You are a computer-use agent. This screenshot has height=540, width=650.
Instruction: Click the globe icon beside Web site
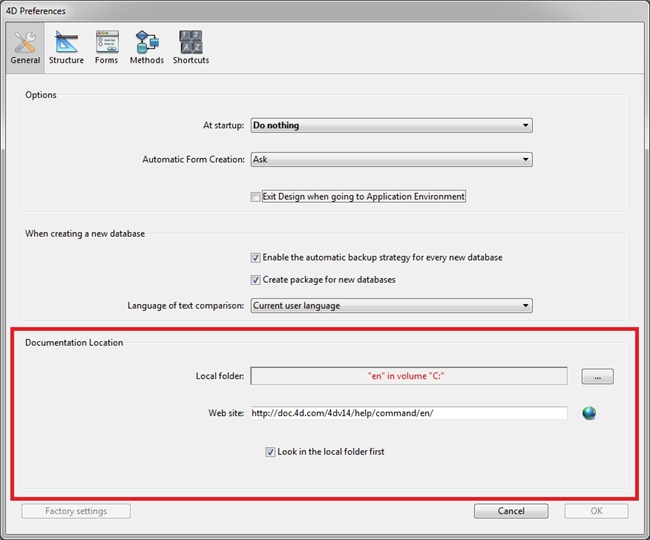[589, 413]
